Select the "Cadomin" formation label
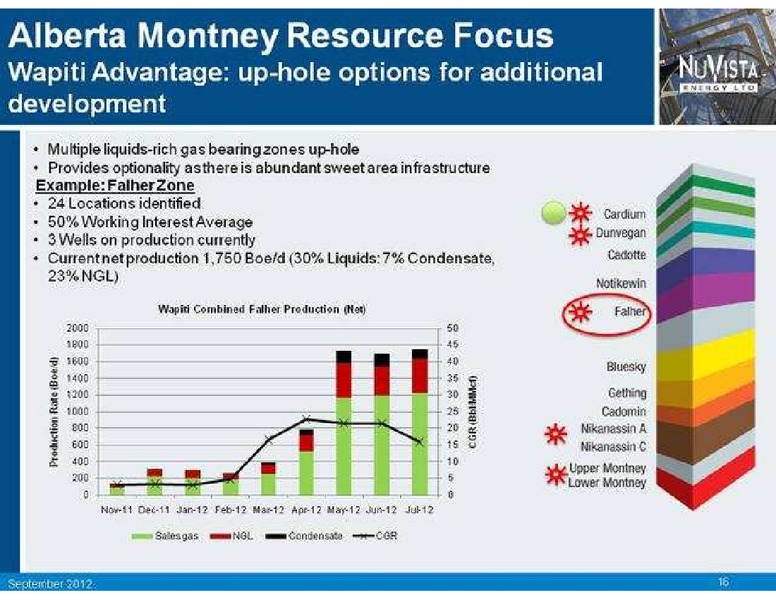This screenshot has width=776, height=600. (624, 411)
